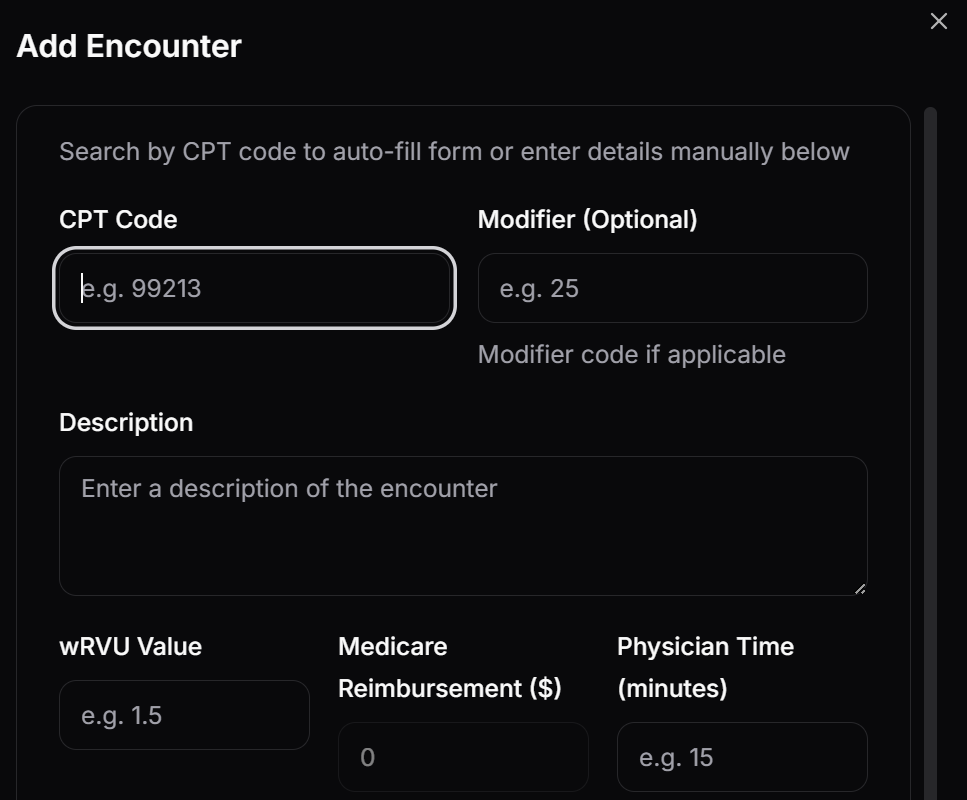Close the Add Encounter dialog
Viewport: 967px width, 800px height.
coord(938,21)
